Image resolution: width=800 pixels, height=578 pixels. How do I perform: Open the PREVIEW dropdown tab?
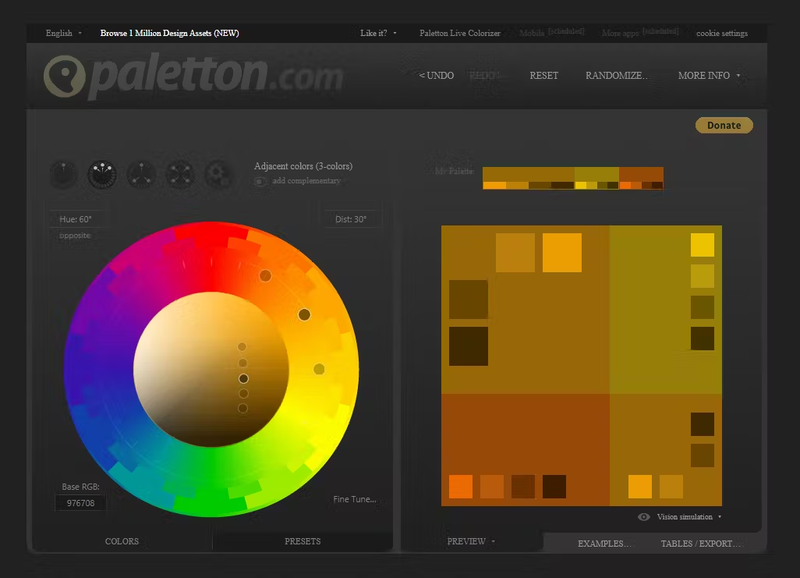471,541
